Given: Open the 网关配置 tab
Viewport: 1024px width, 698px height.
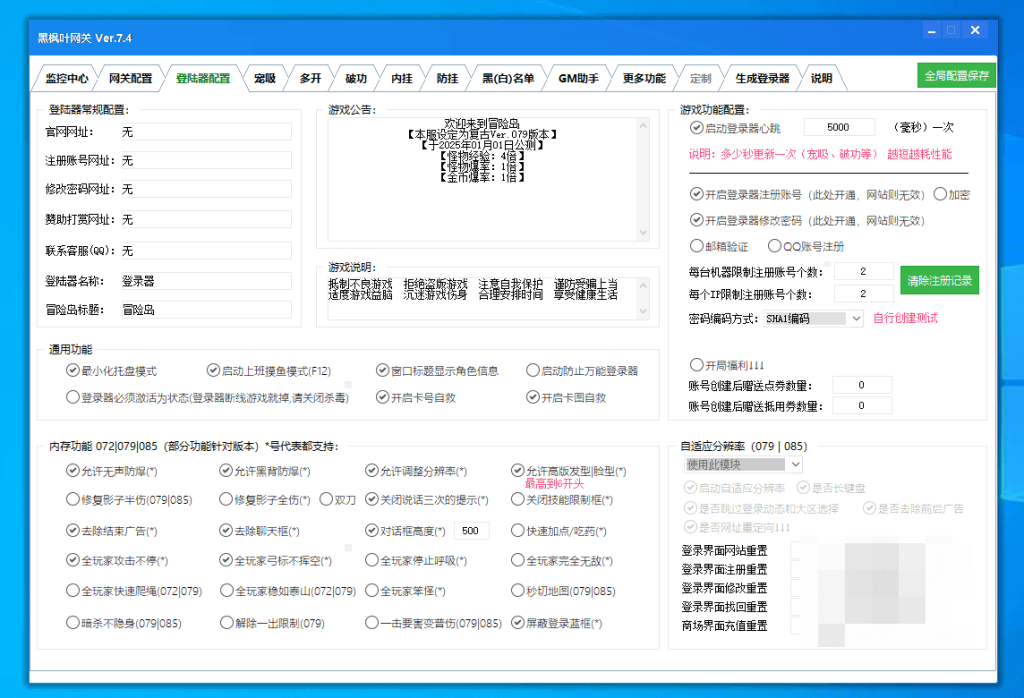Looking at the screenshot, I should (130, 78).
